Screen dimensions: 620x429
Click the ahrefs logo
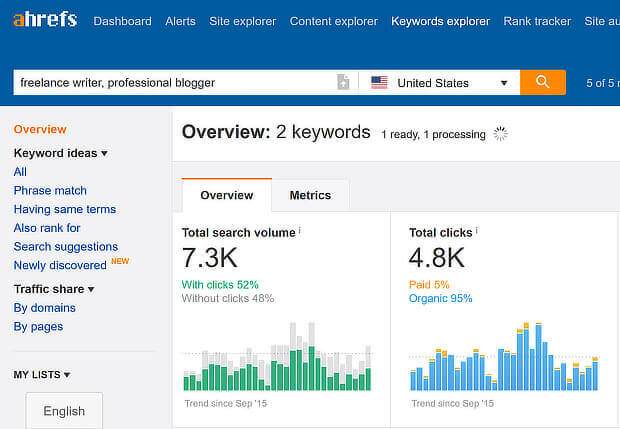45,19
